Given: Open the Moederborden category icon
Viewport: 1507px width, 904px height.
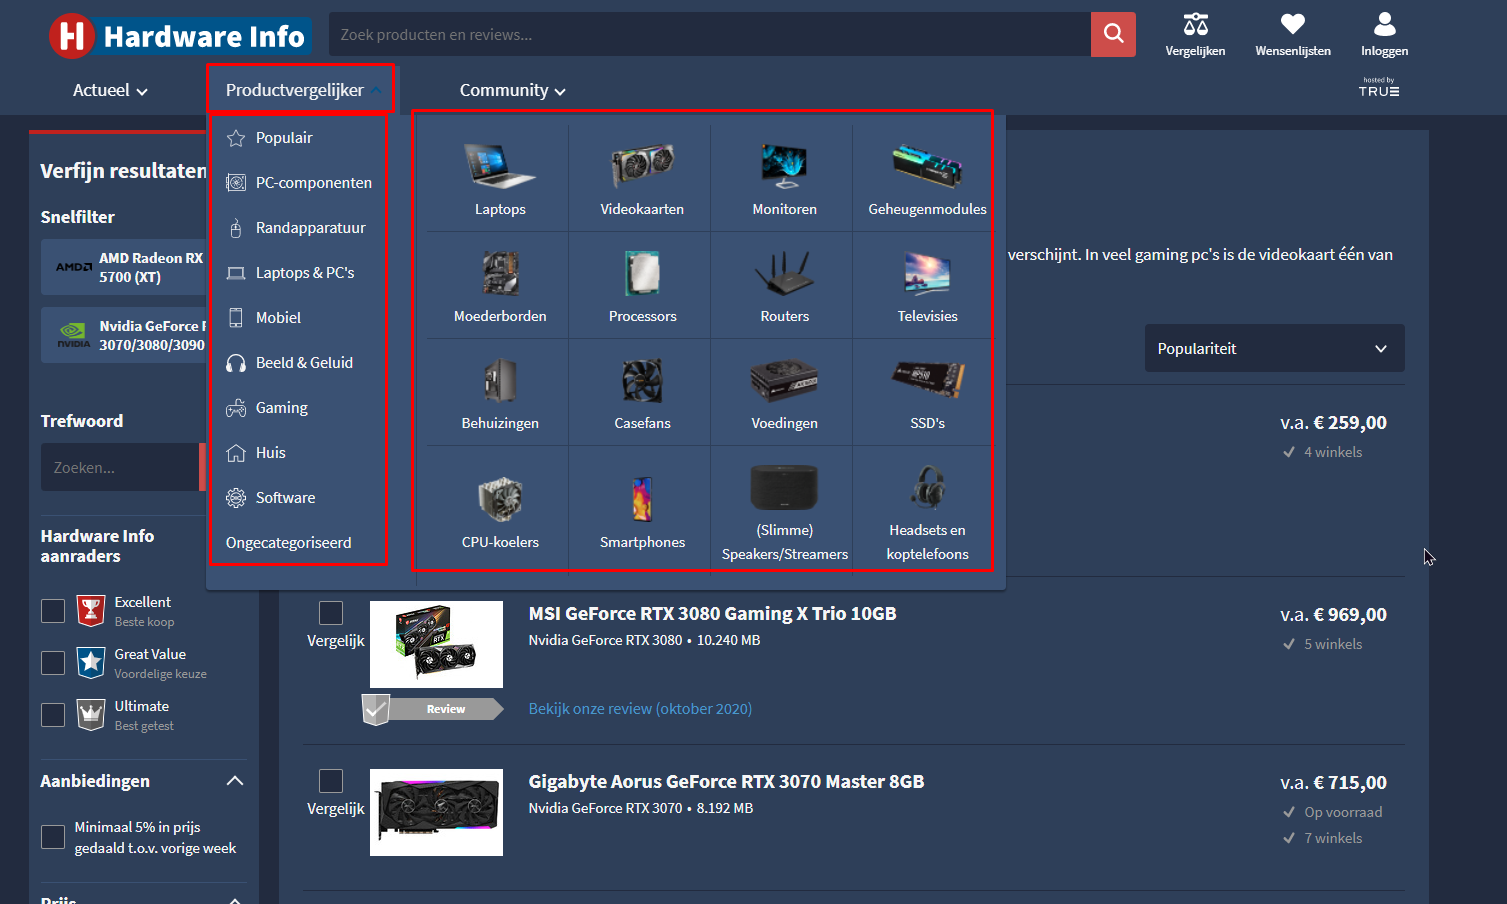Looking at the screenshot, I should tap(500, 273).
